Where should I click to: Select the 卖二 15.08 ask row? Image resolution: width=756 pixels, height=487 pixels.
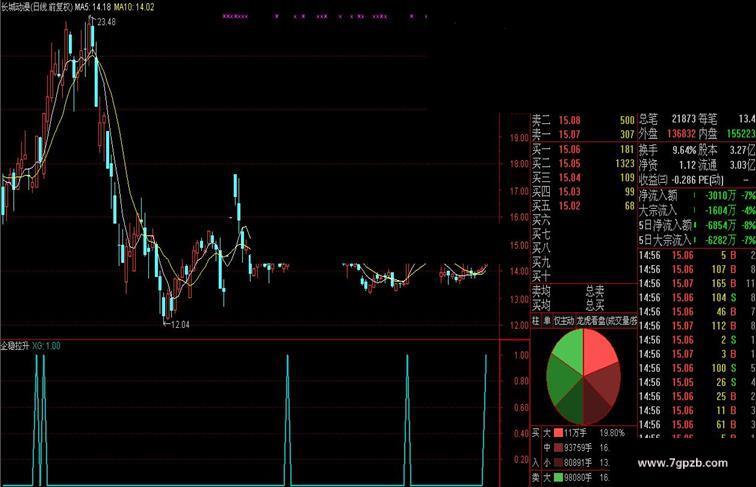583,120
